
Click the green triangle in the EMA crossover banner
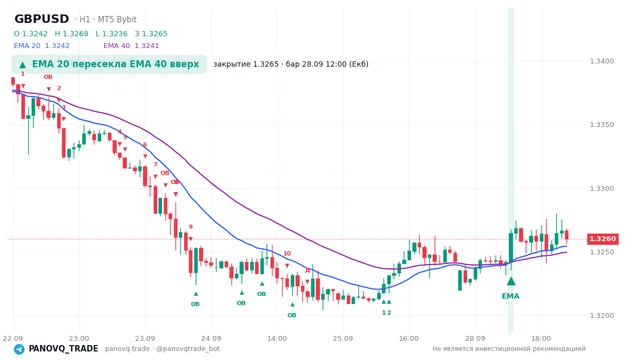coord(23,64)
